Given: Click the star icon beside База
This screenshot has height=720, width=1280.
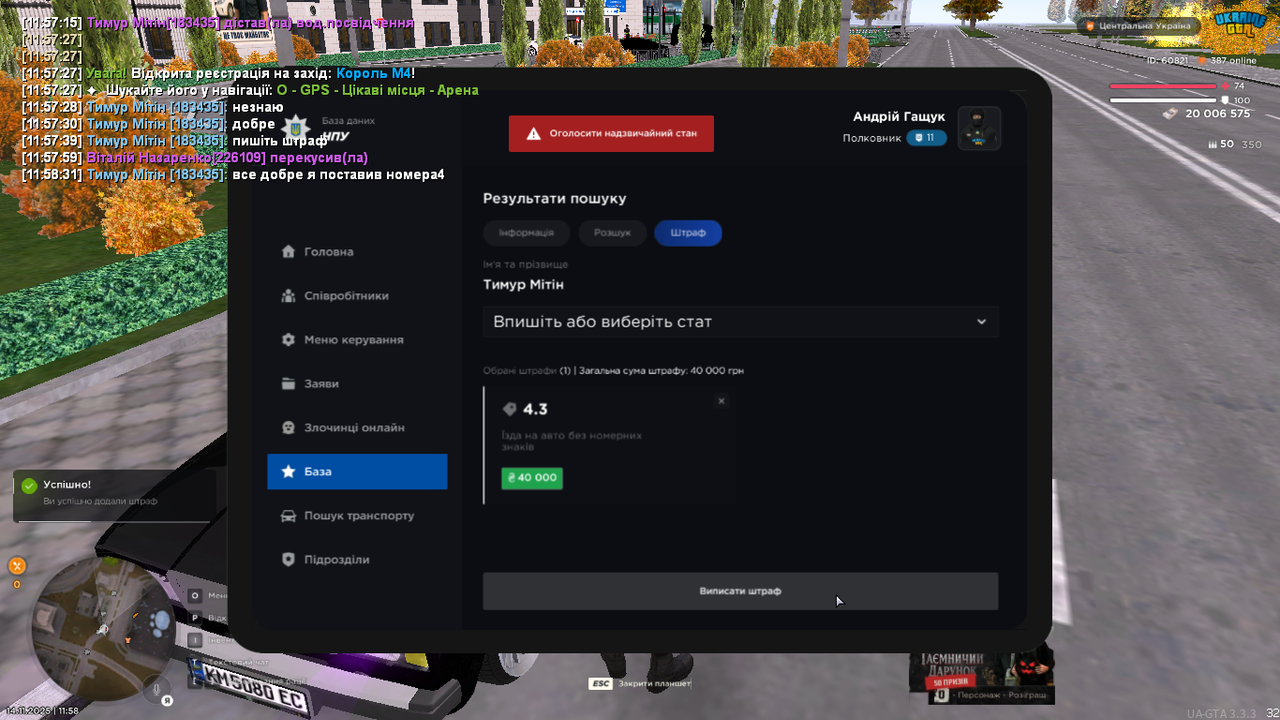Looking at the screenshot, I should (x=288, y=472).
